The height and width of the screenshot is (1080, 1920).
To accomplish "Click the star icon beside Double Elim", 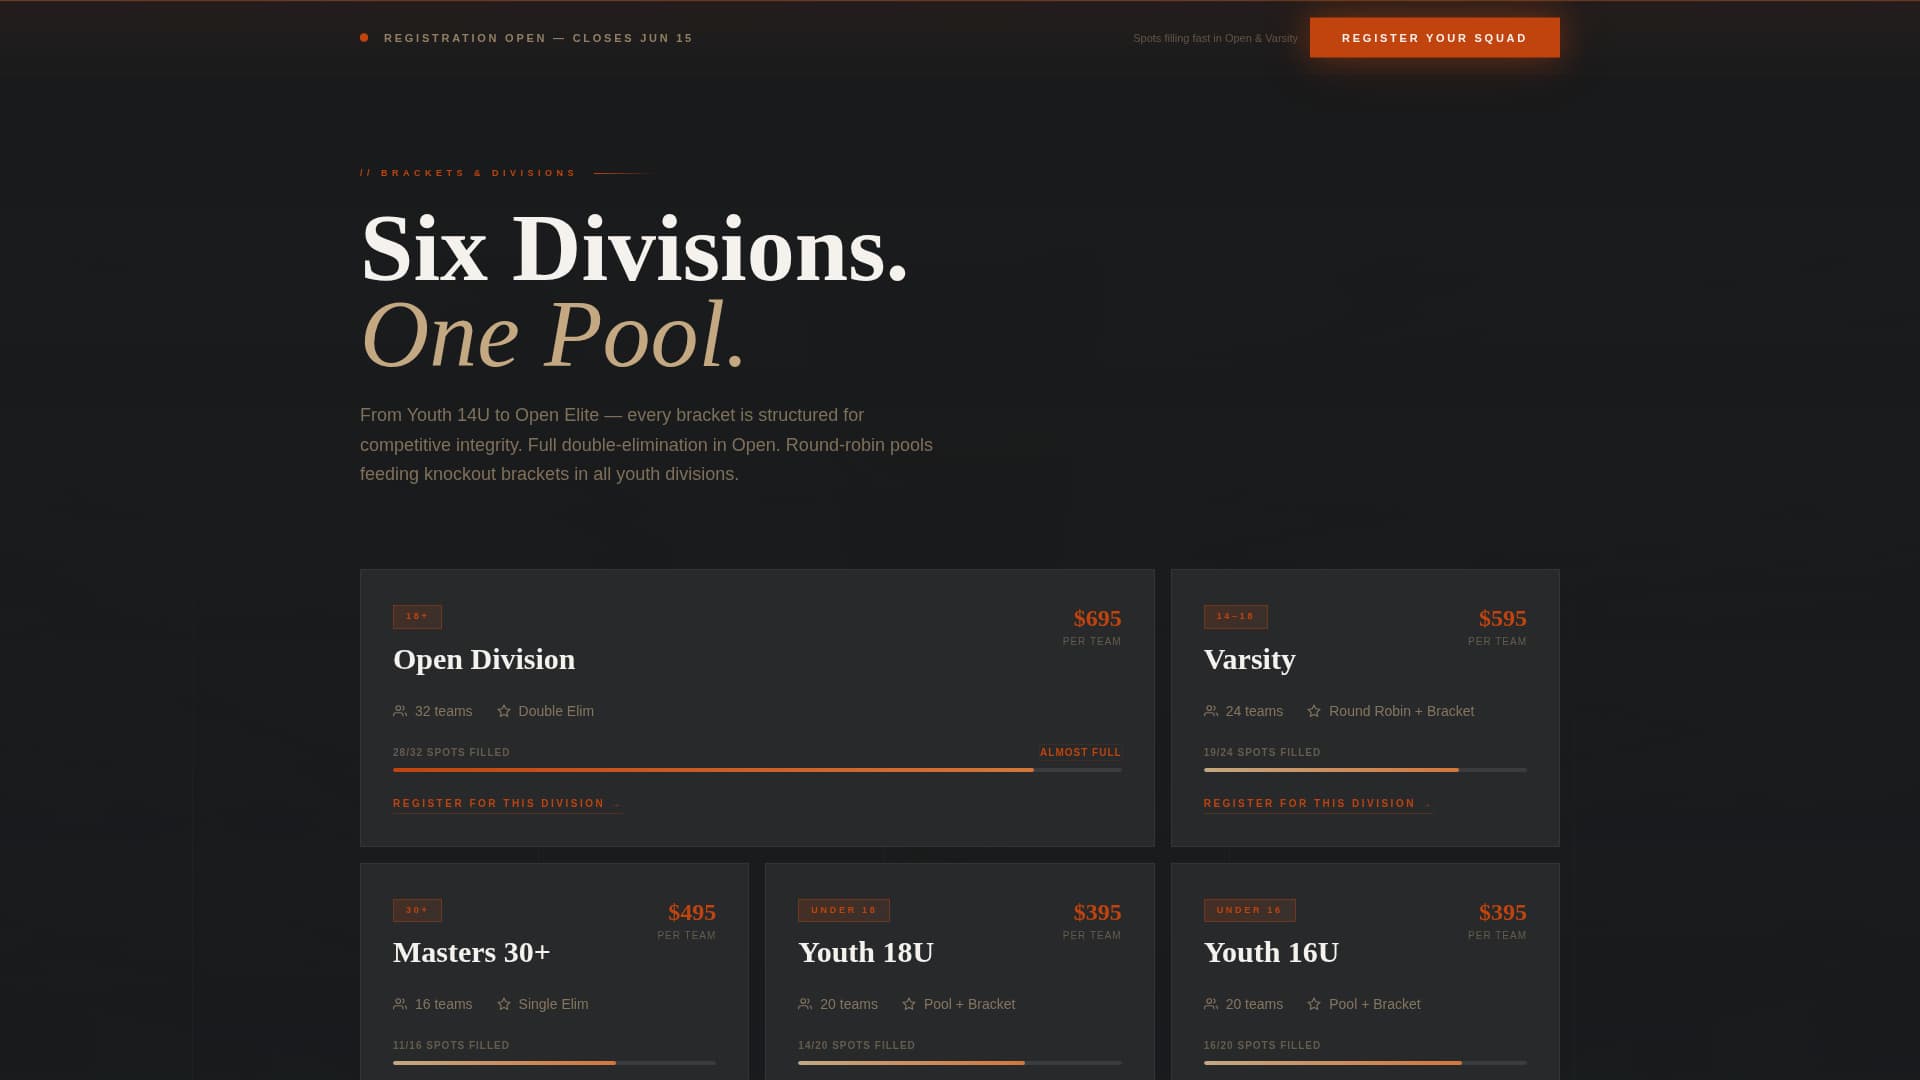I will coord(504,711).
